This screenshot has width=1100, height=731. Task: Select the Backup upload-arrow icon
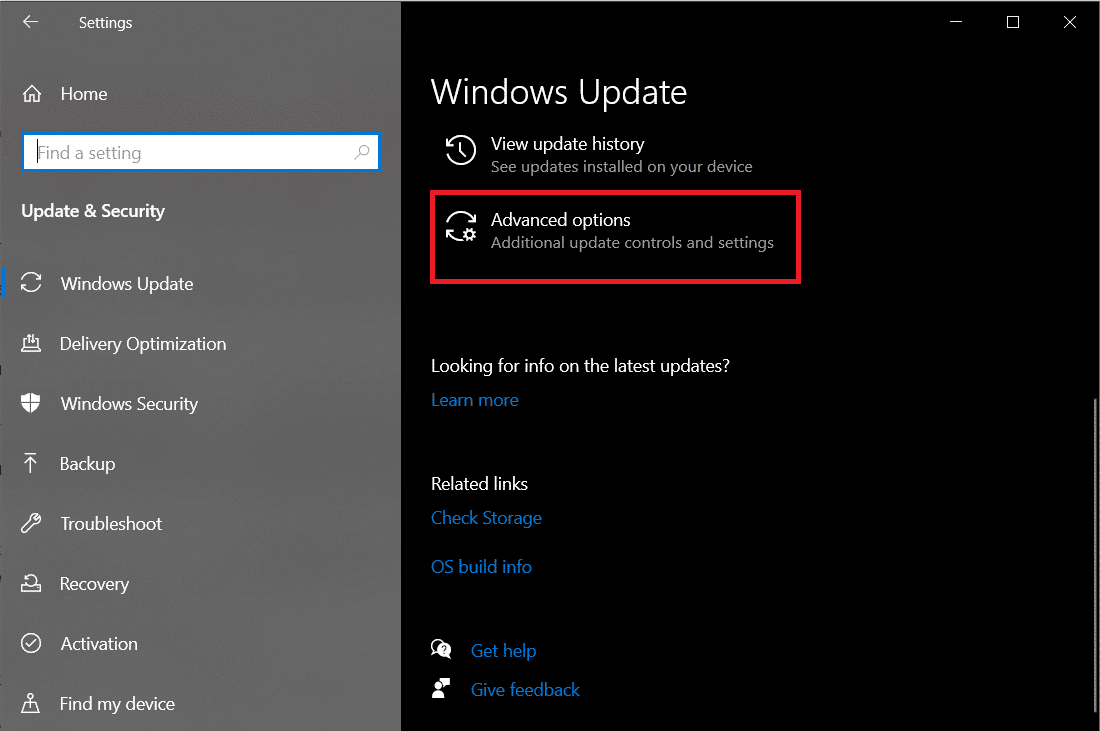click(x=32, y=463)
